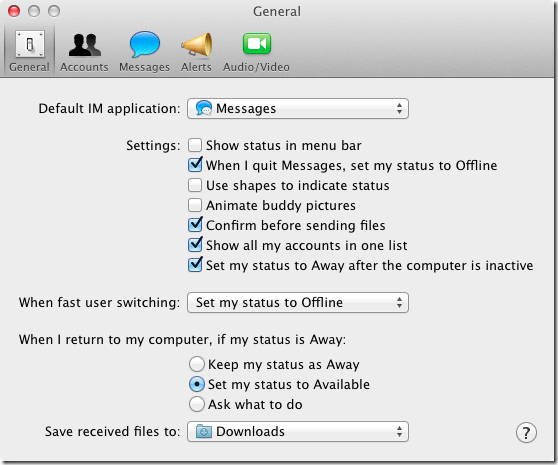Open the fast user switching dropdown

pyautogui.click(x=298, y=302)
